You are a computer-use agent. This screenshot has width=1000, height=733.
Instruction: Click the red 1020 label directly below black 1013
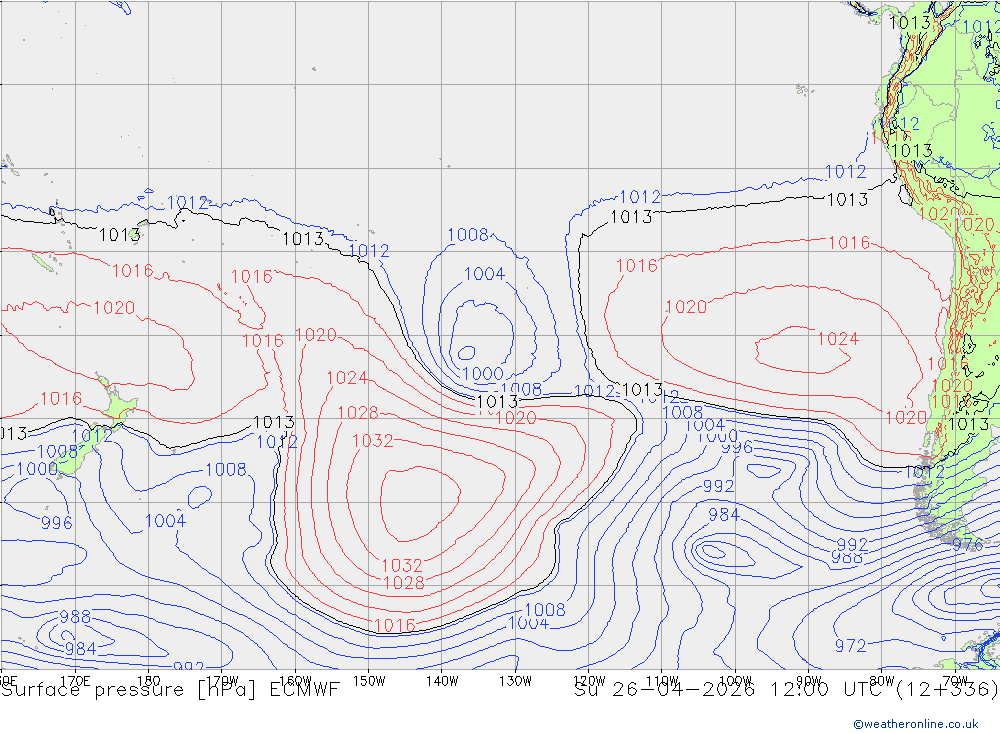(x=515, y=418)
